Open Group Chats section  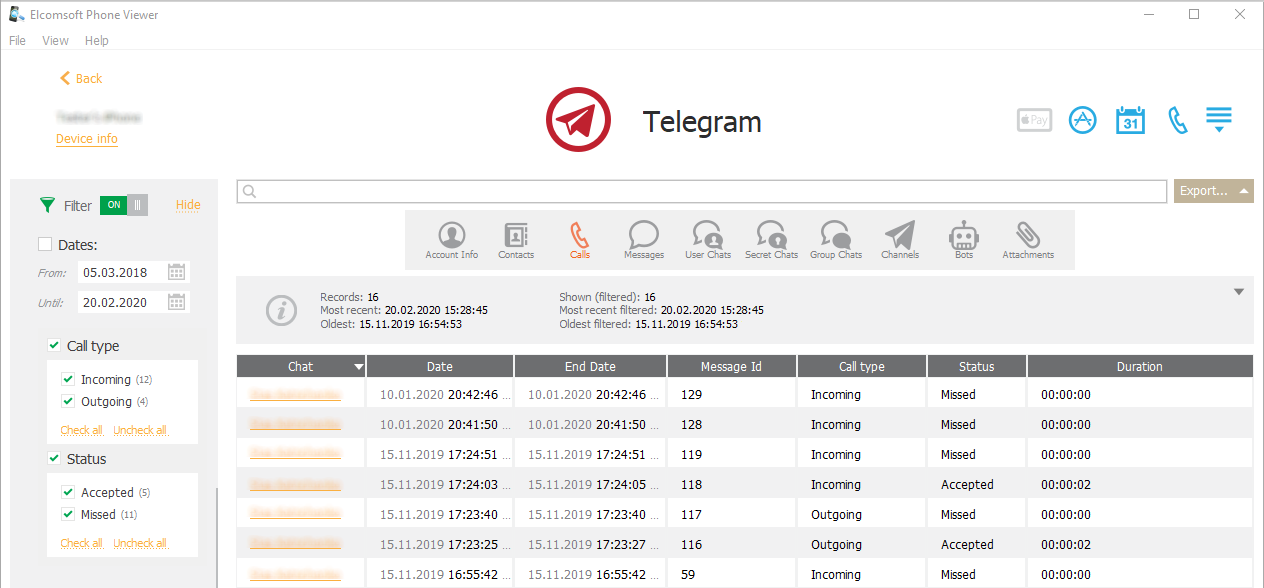(835, 240)
